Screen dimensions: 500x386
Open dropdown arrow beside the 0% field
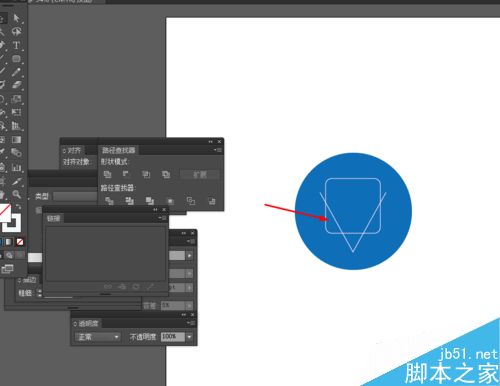point(189,305)
